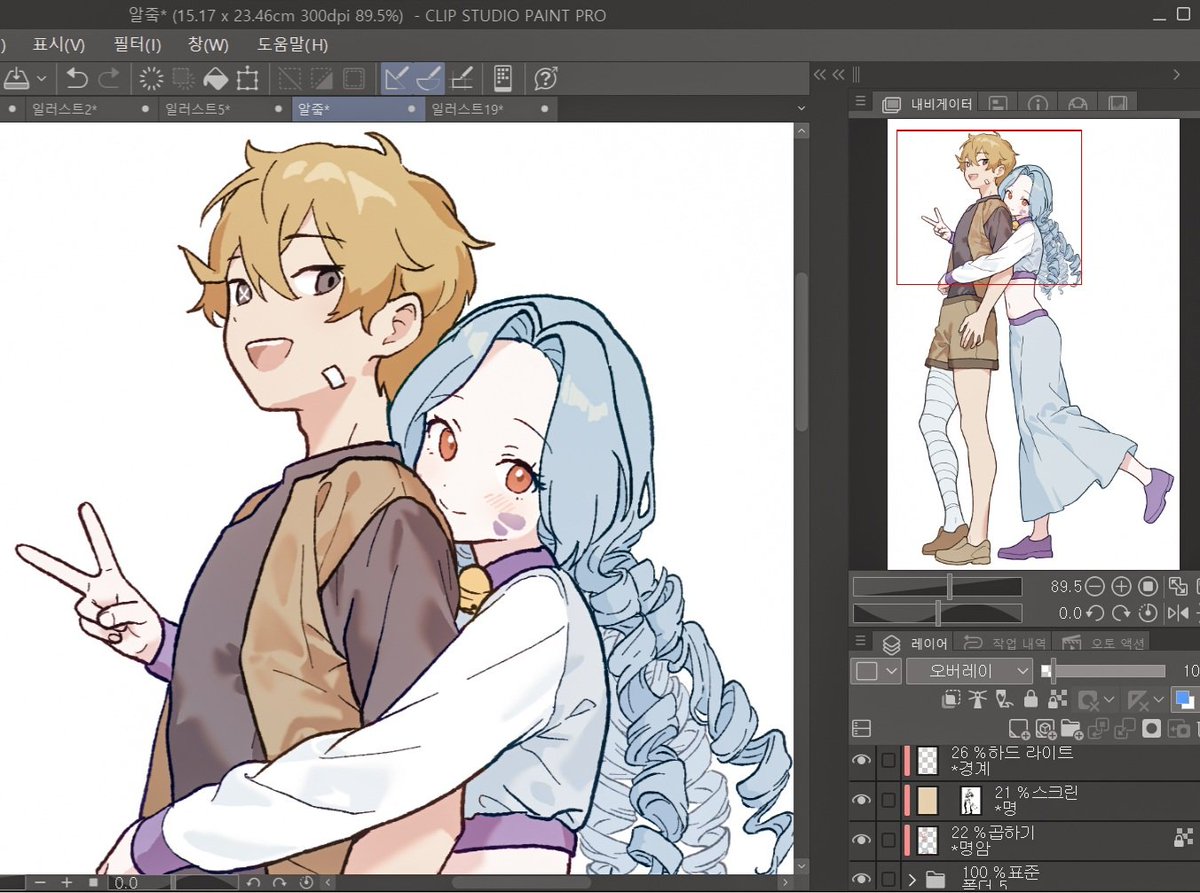Toggle Set as Draft Layer

[x=1005, y=699]
